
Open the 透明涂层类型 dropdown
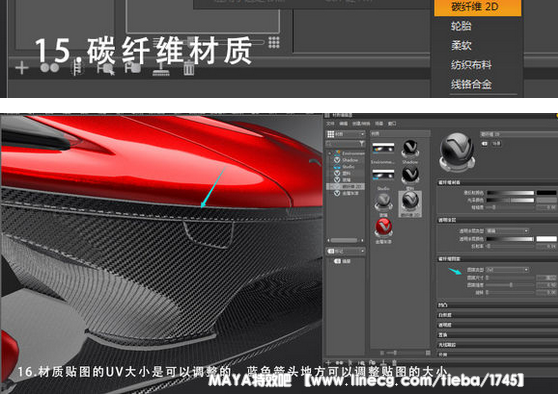click(507, 231)
